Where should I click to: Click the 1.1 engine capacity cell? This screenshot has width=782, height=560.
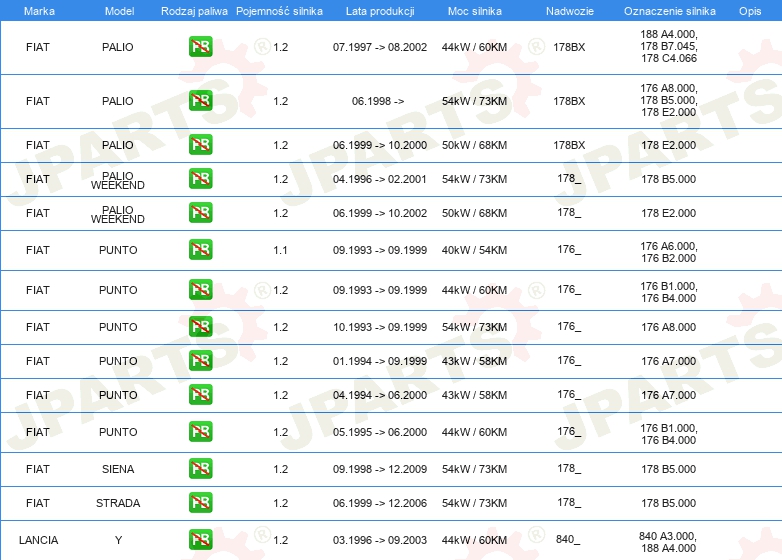280,250
